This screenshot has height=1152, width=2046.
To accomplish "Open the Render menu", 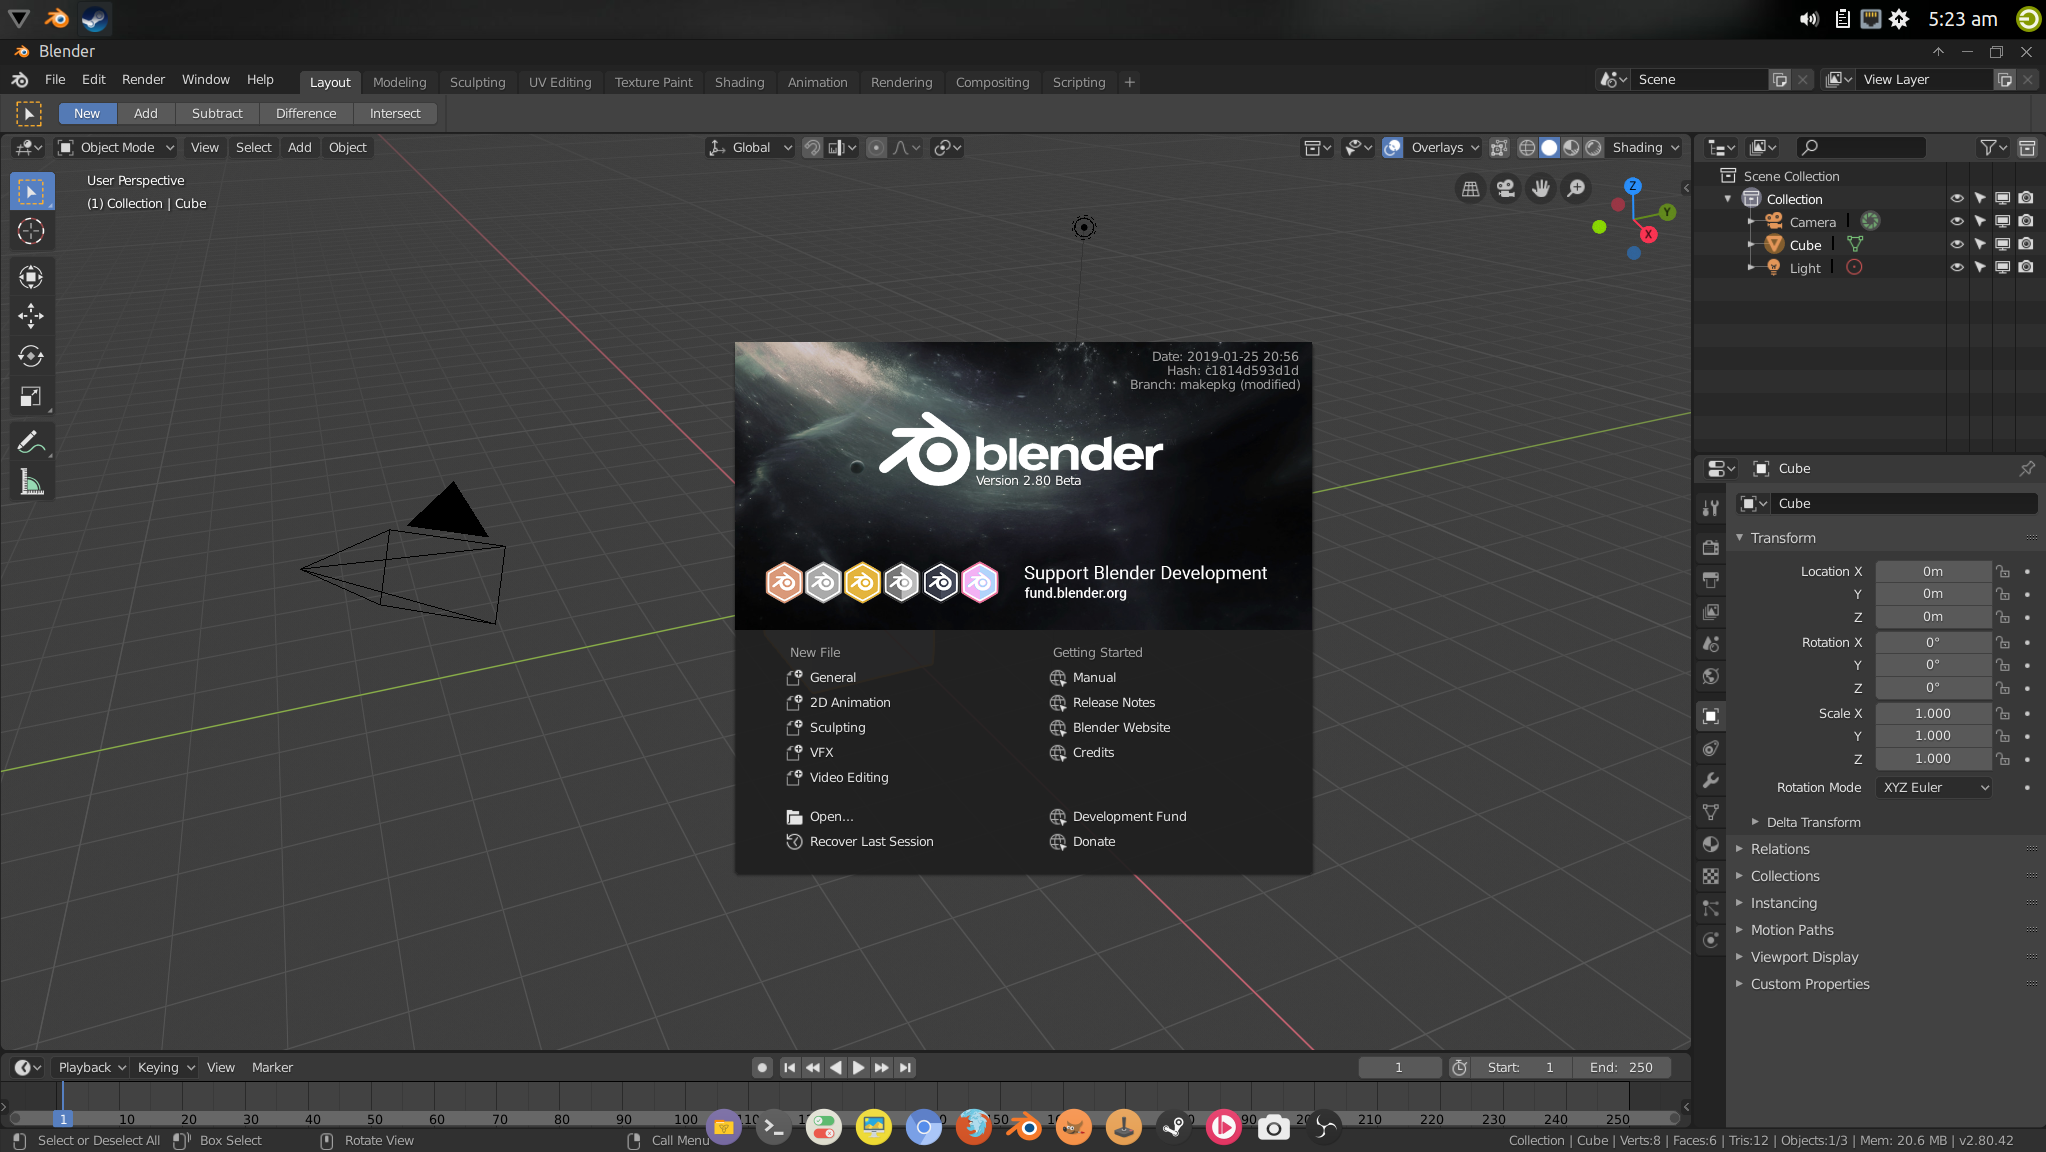I will click(x=143, y=80).
